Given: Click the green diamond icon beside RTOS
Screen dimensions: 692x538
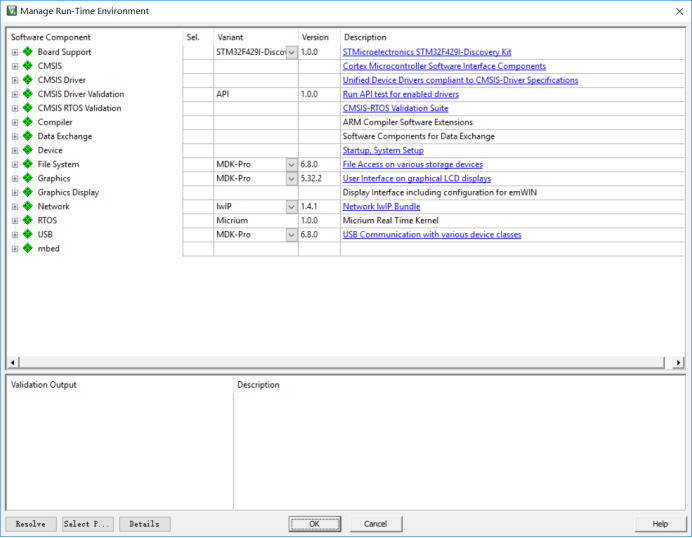Looking at the screenshot, I should pyautogui.click(x=28, y=220).
